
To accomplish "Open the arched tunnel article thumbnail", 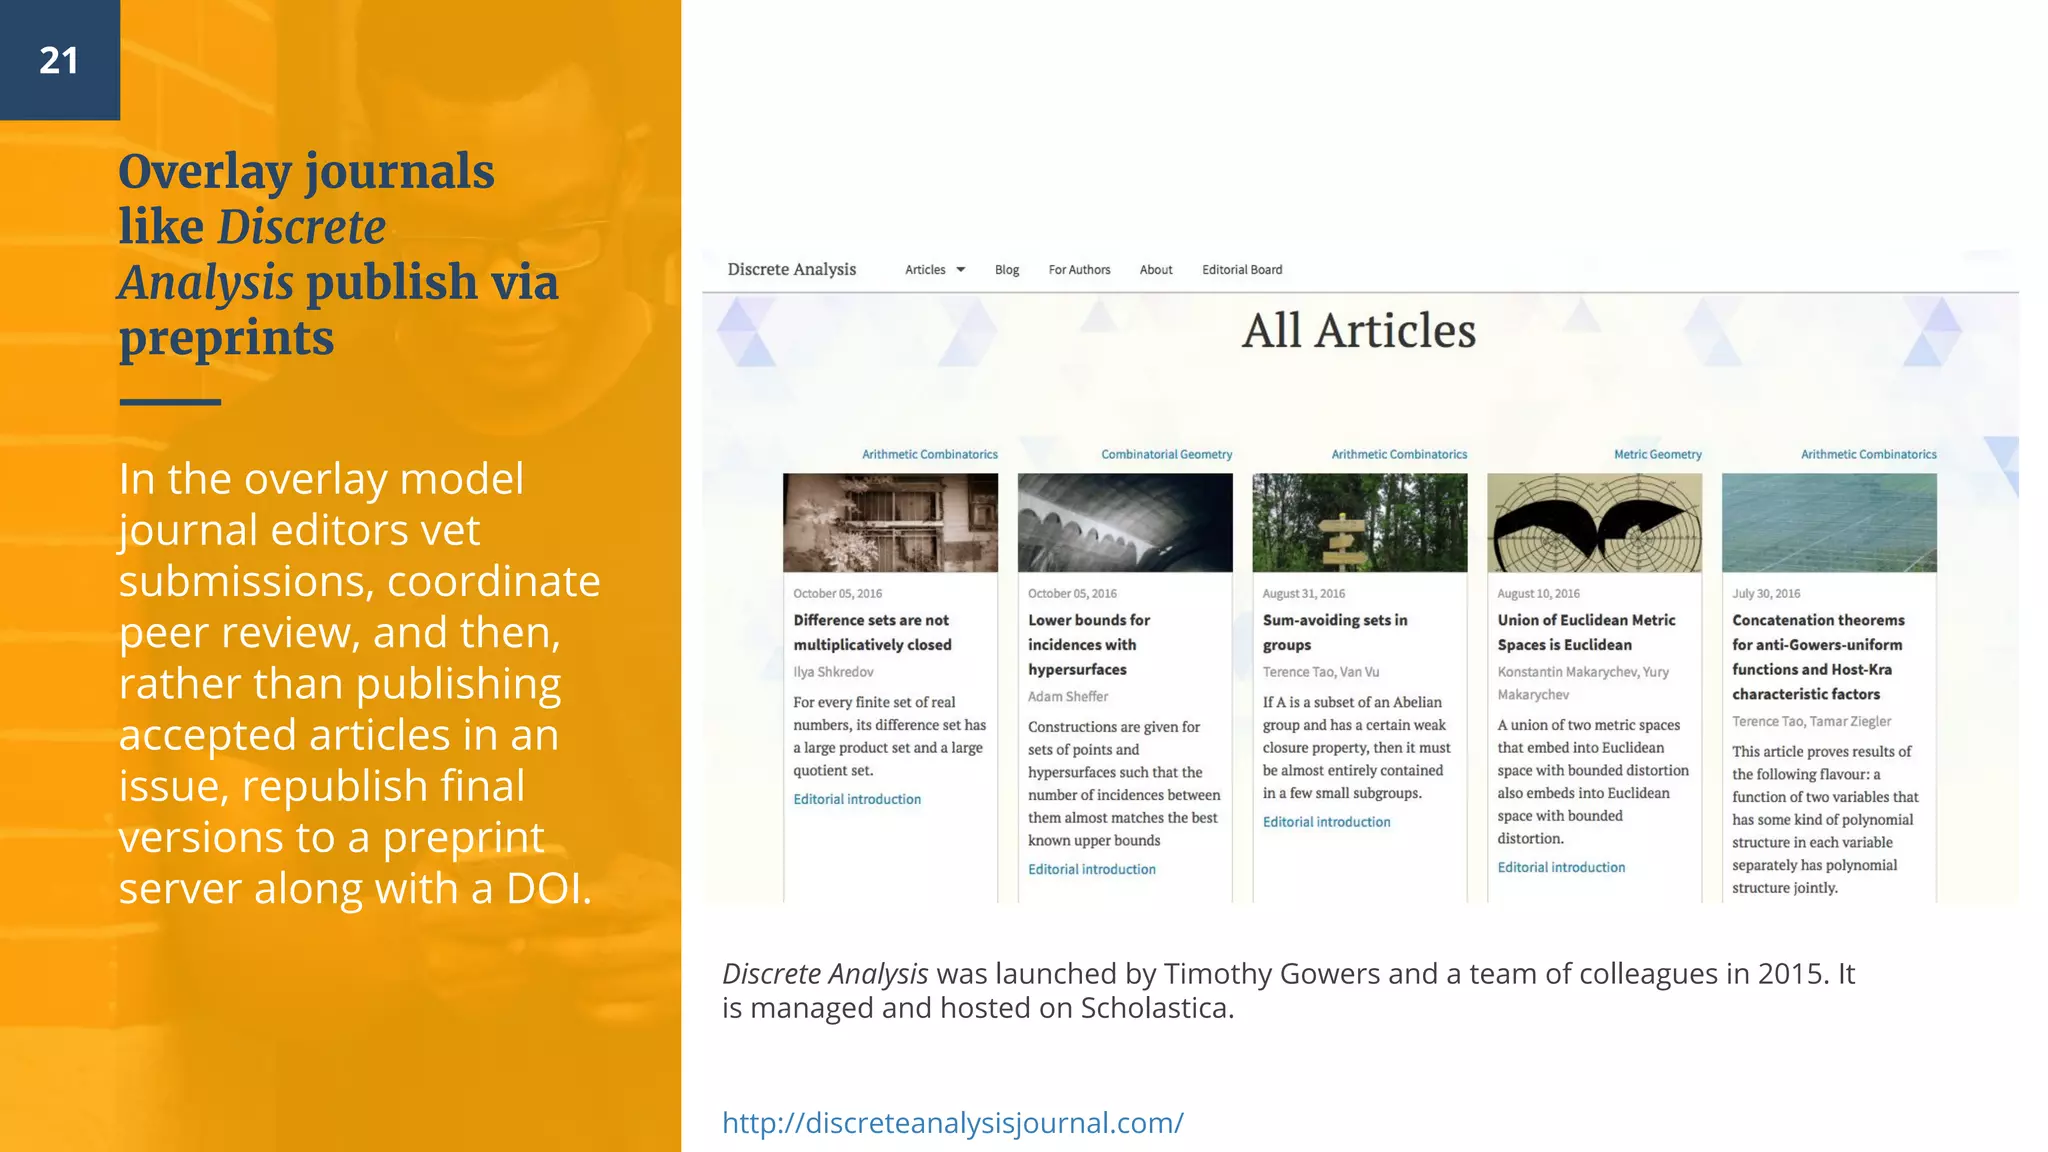I will (x=1125, y=523).
